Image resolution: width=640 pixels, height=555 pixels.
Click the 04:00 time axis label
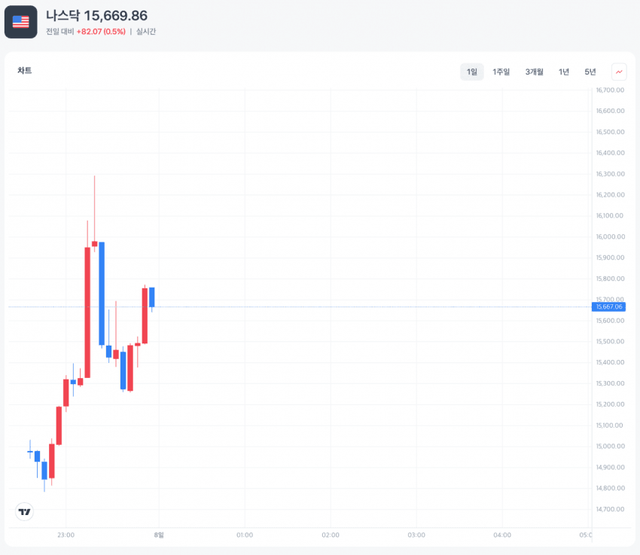[502, 535]
